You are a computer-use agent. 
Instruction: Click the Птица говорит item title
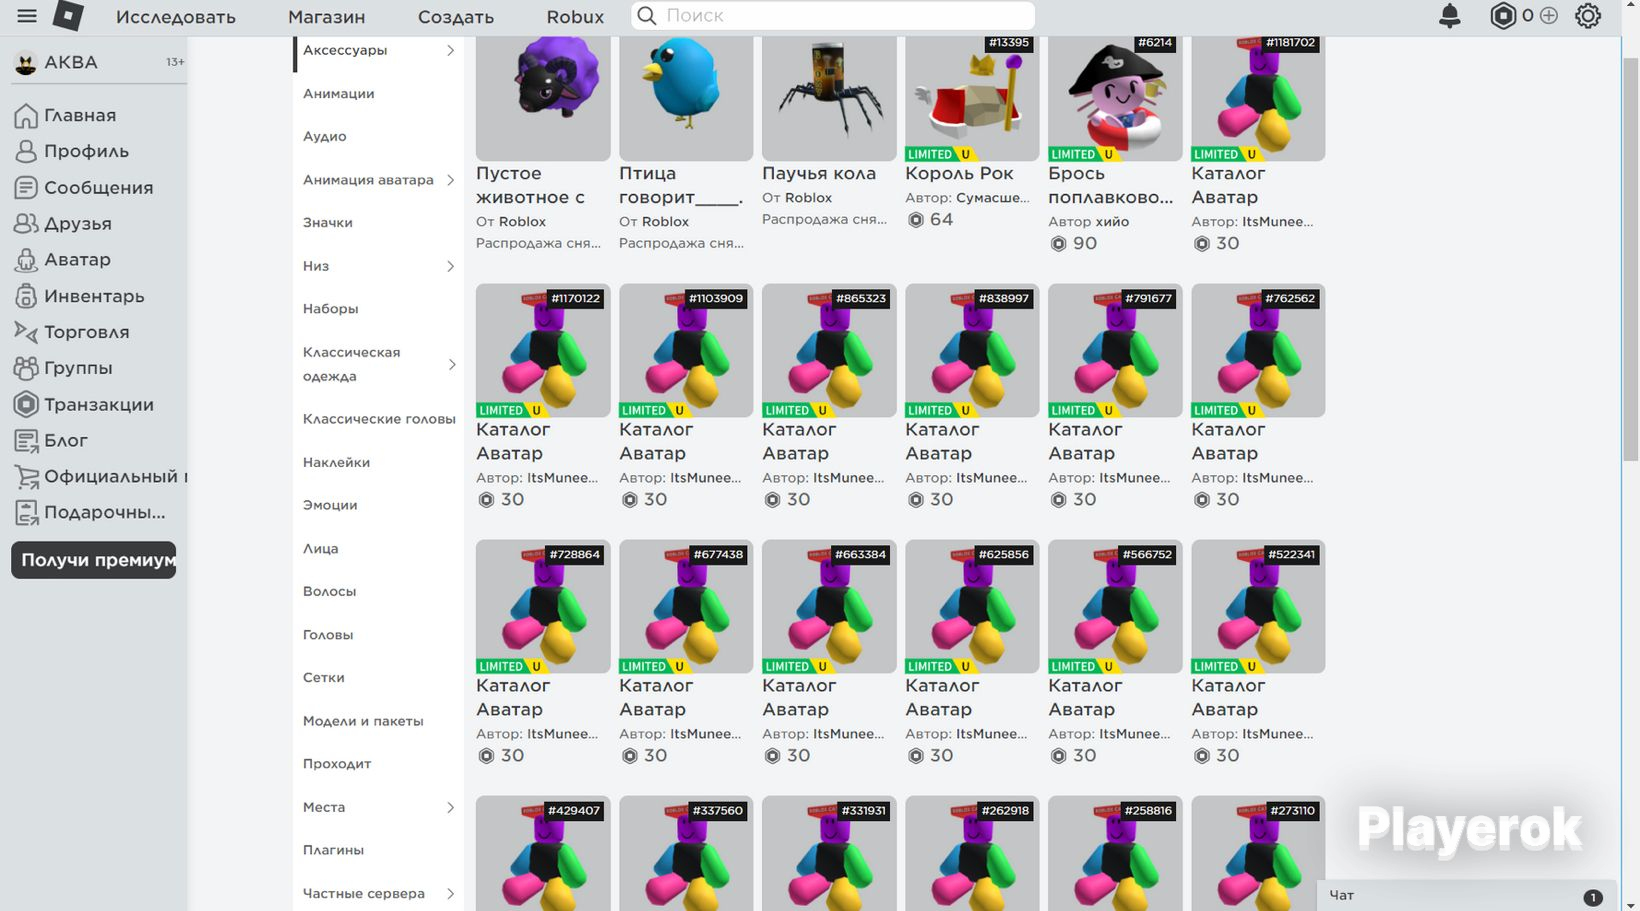click(x=681, y=186)
